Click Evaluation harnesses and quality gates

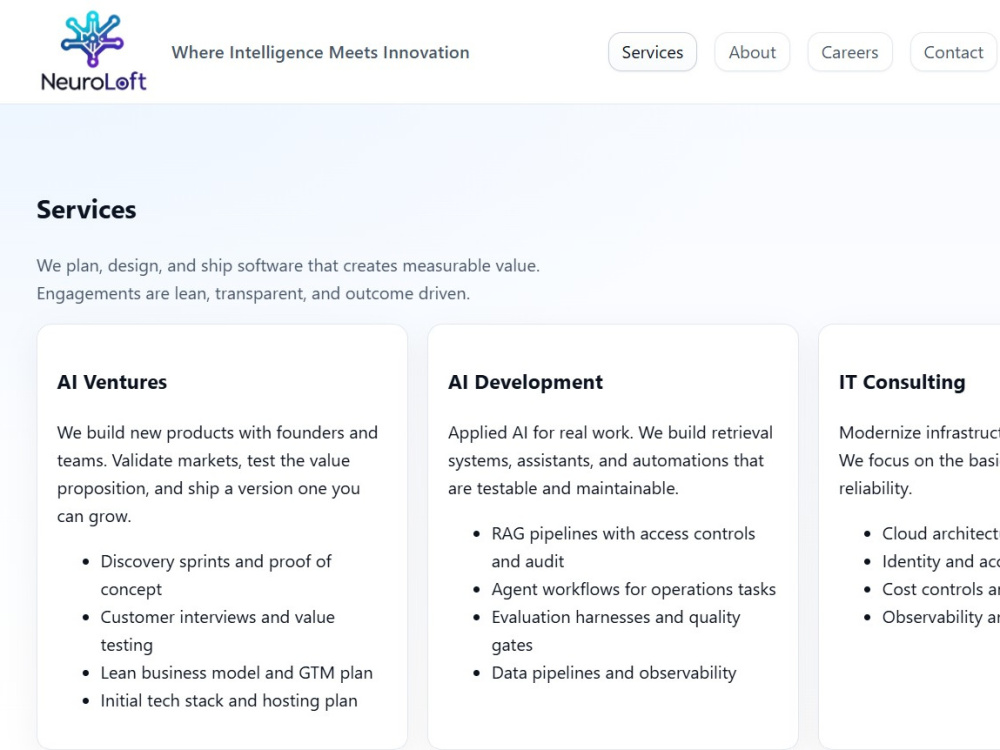[x=615, y=631]
